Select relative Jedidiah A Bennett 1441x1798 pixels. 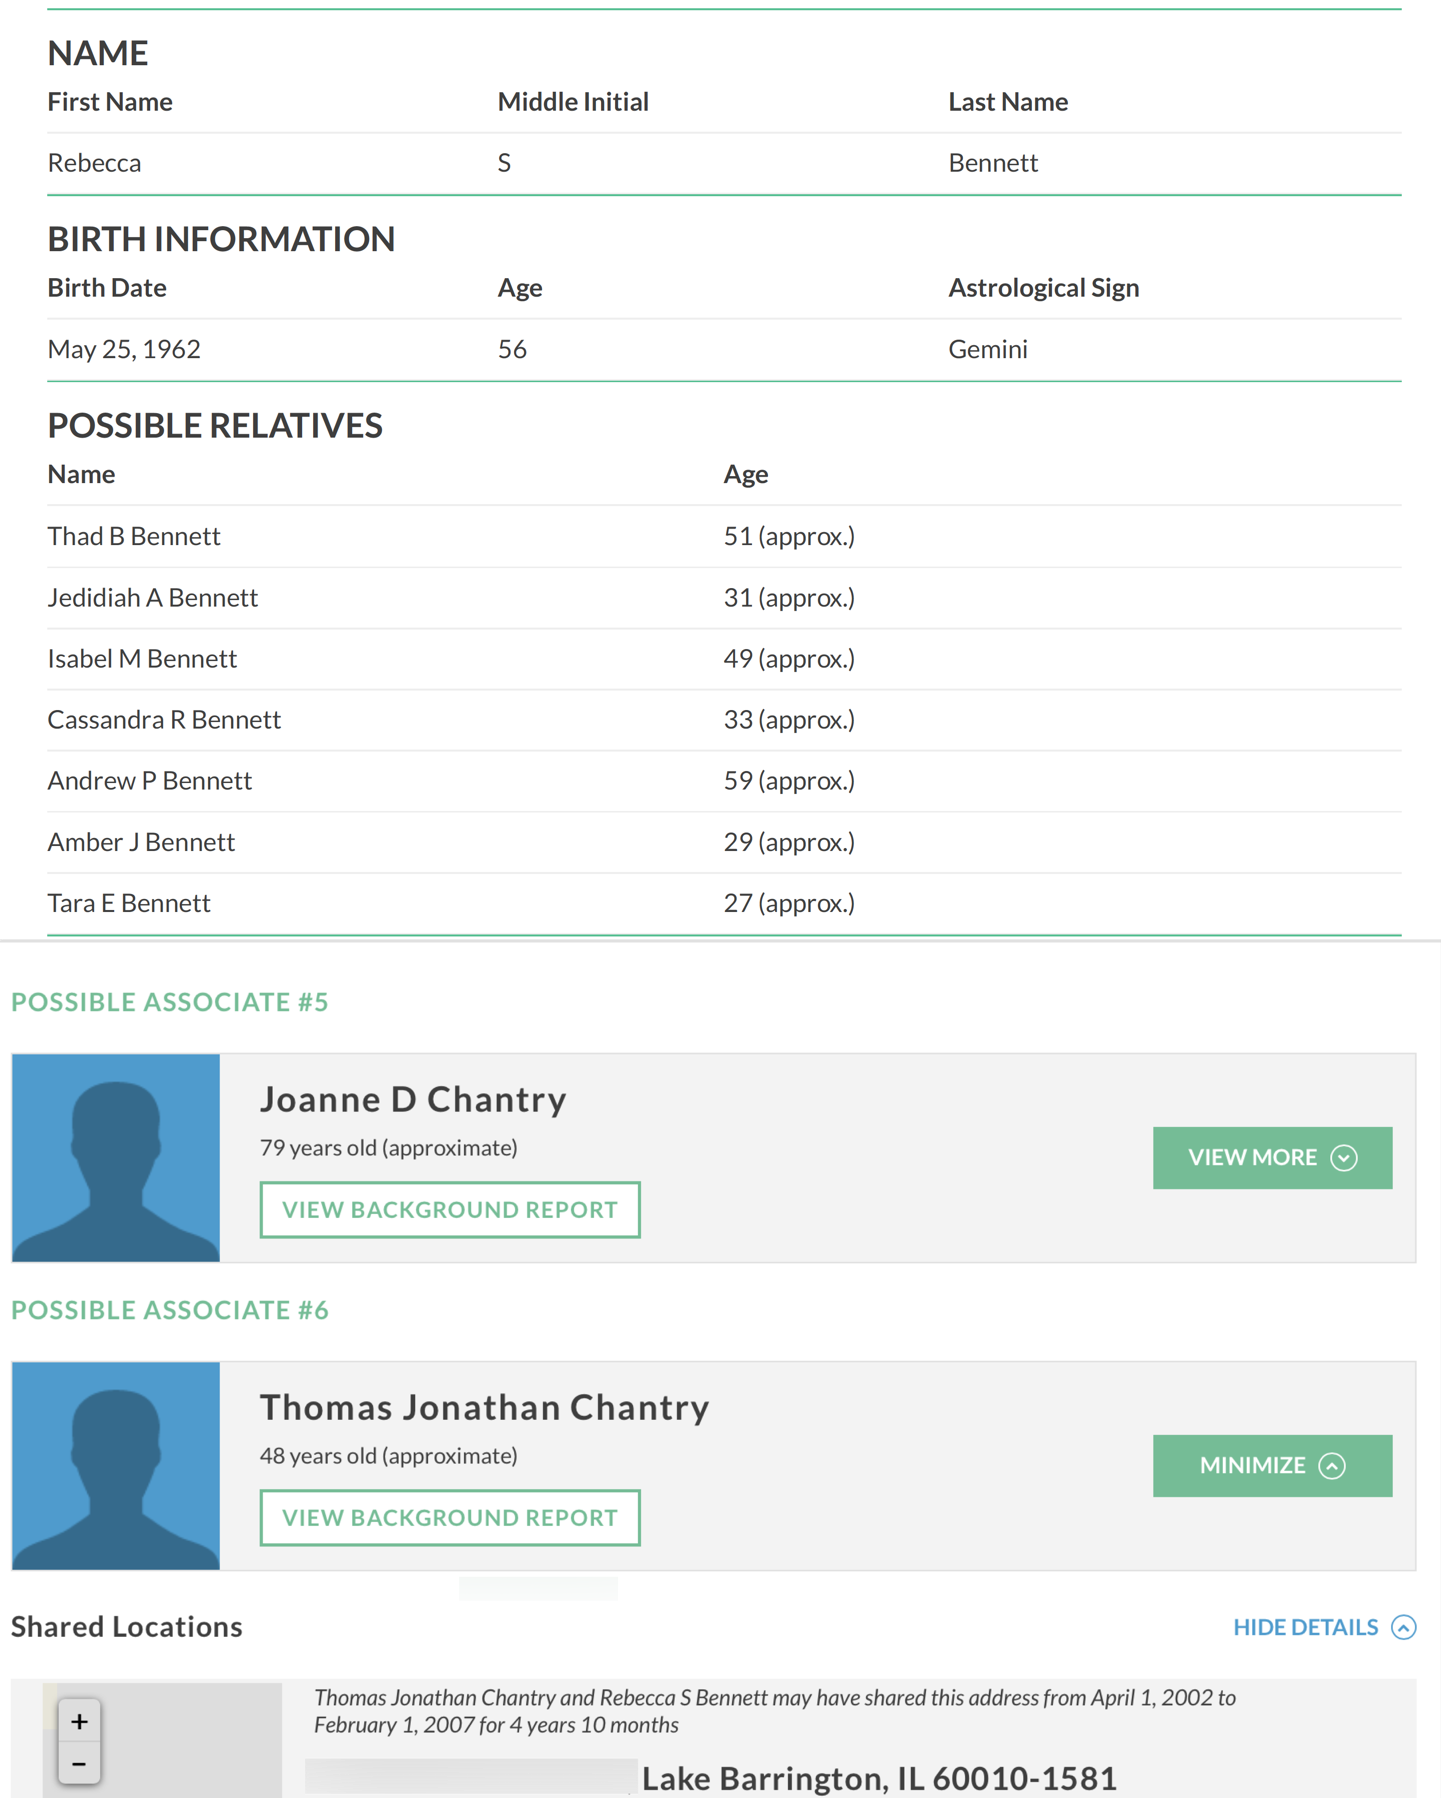[153, 597]
